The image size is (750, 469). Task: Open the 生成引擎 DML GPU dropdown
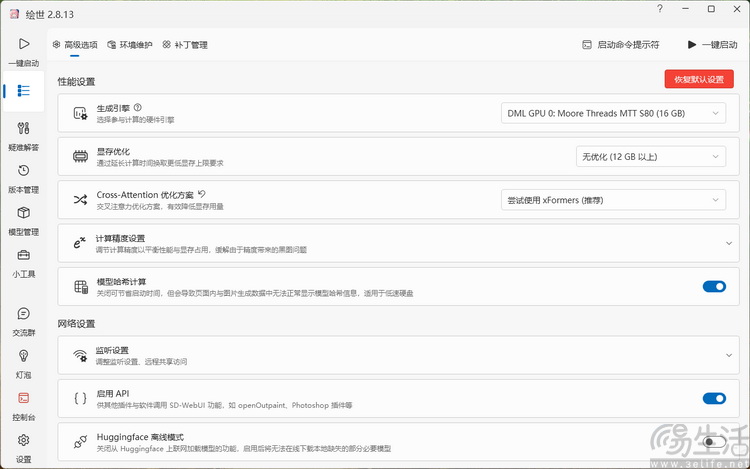(x=613, y=113)
